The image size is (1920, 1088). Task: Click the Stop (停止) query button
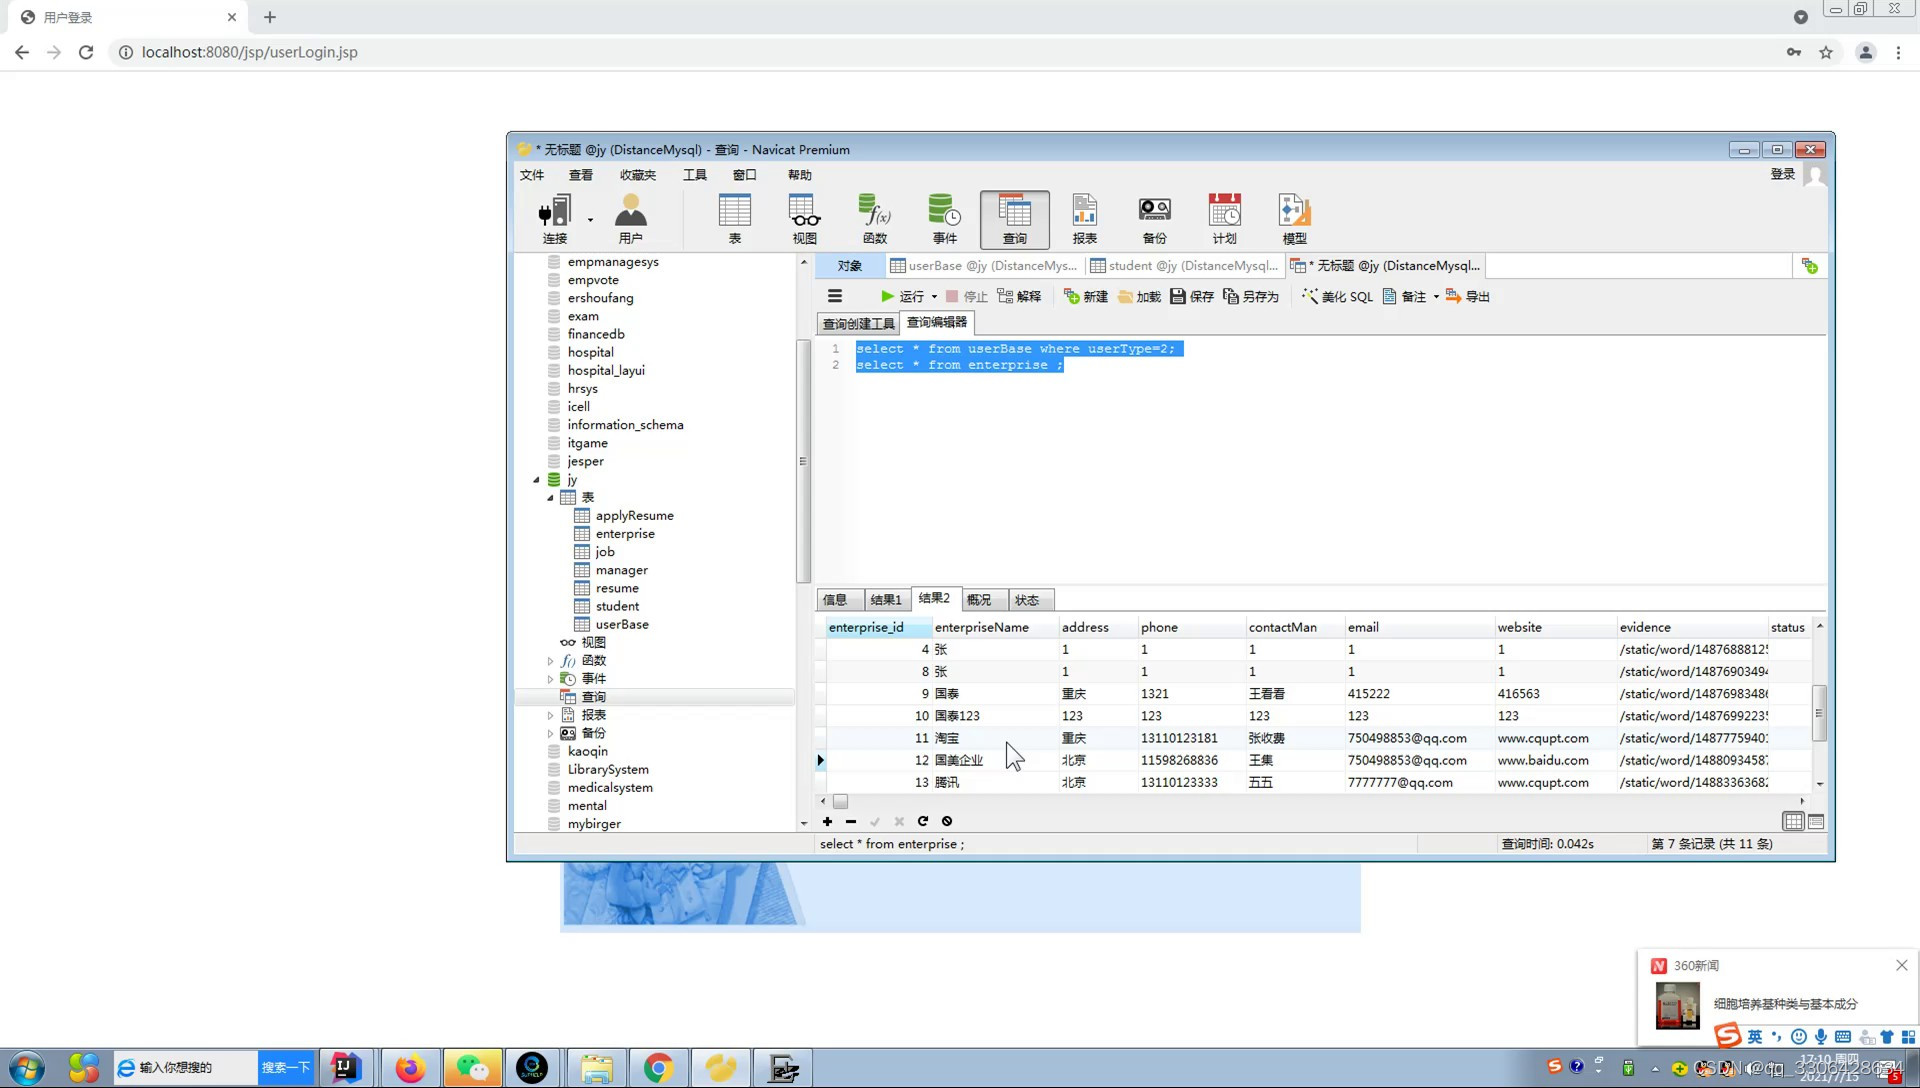tap(966, 296)
